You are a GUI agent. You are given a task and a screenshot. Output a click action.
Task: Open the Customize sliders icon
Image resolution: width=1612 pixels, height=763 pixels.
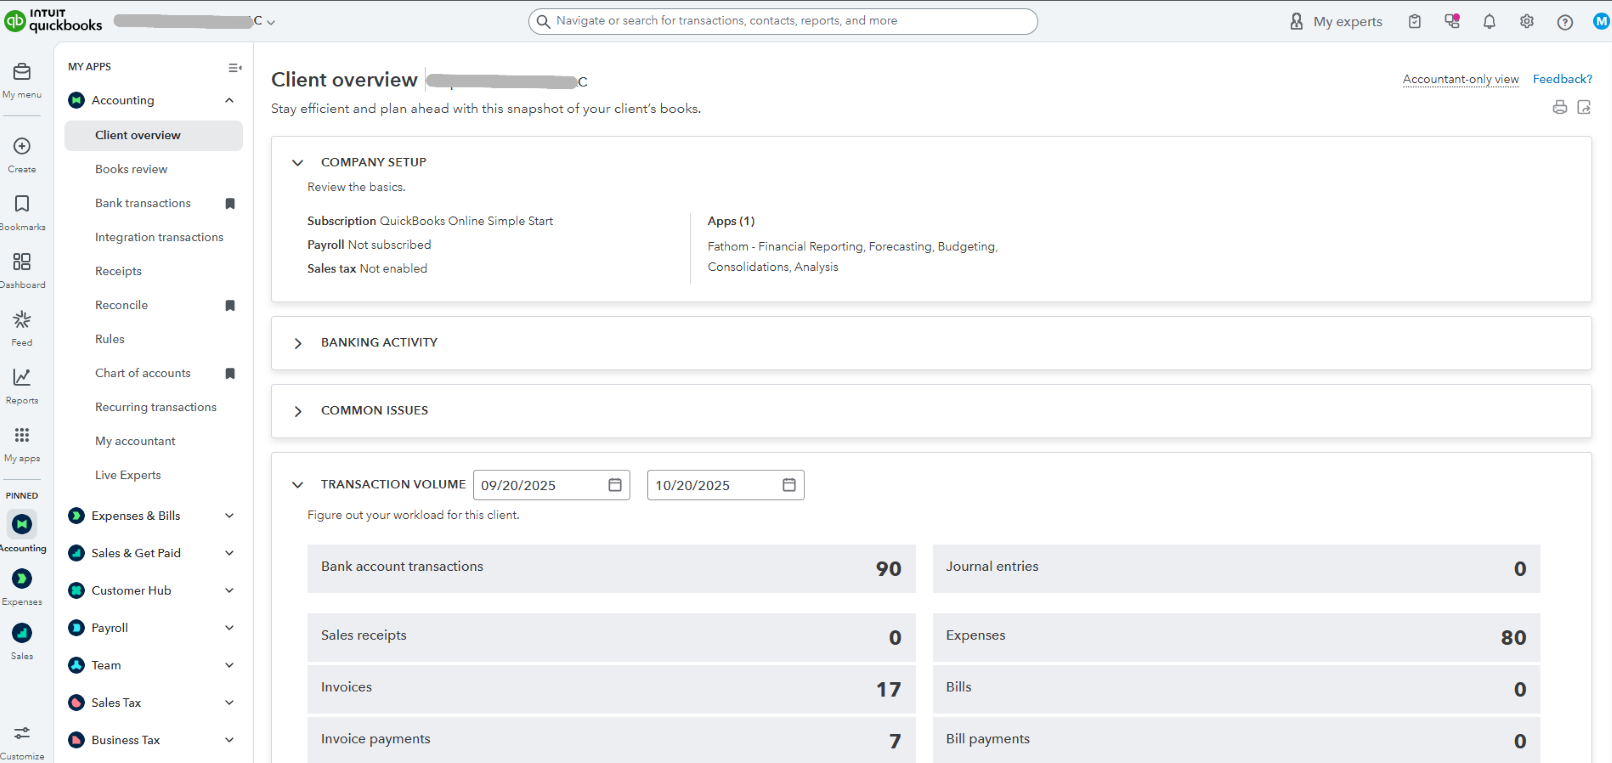pos(22,733)
